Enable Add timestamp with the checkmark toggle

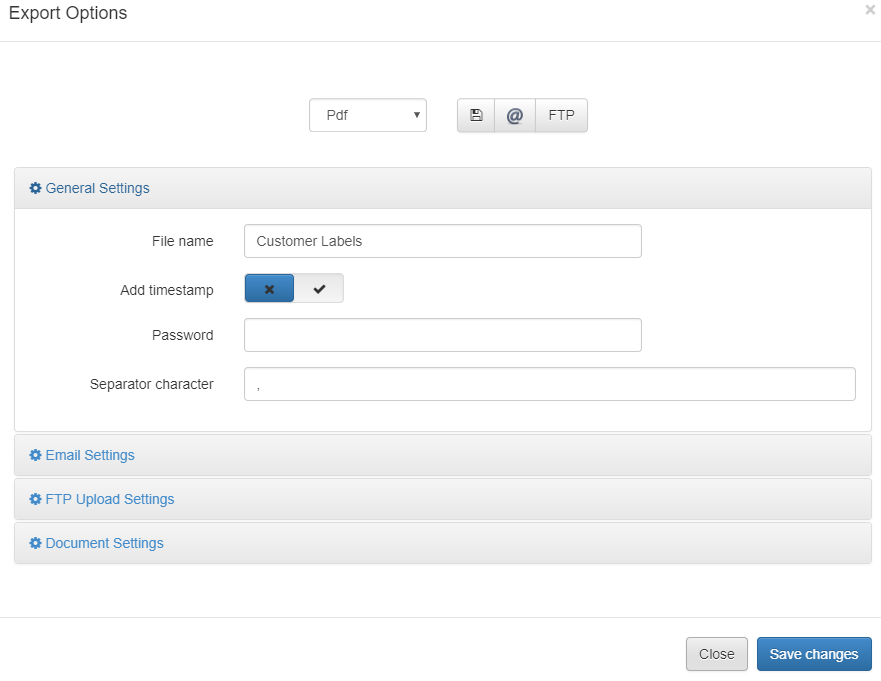click(319, 289)
